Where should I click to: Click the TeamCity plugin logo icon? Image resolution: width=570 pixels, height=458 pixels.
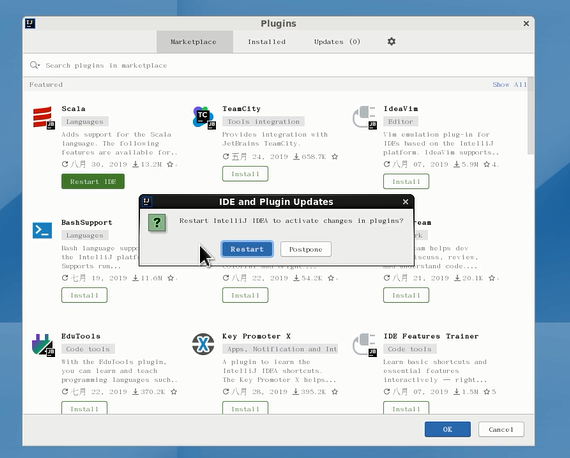pyautogui.click(x=204, y=117)
